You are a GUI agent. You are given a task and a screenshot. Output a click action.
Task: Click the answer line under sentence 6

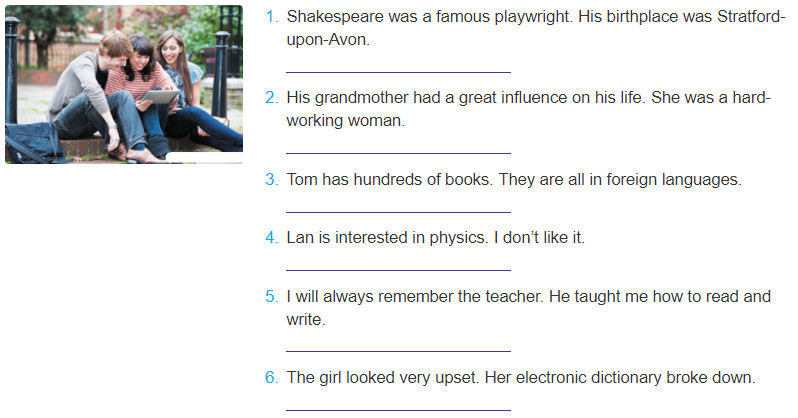398,410
